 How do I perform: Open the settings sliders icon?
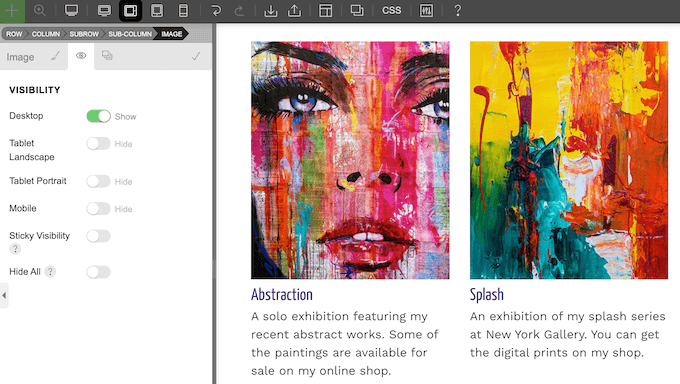426,10
